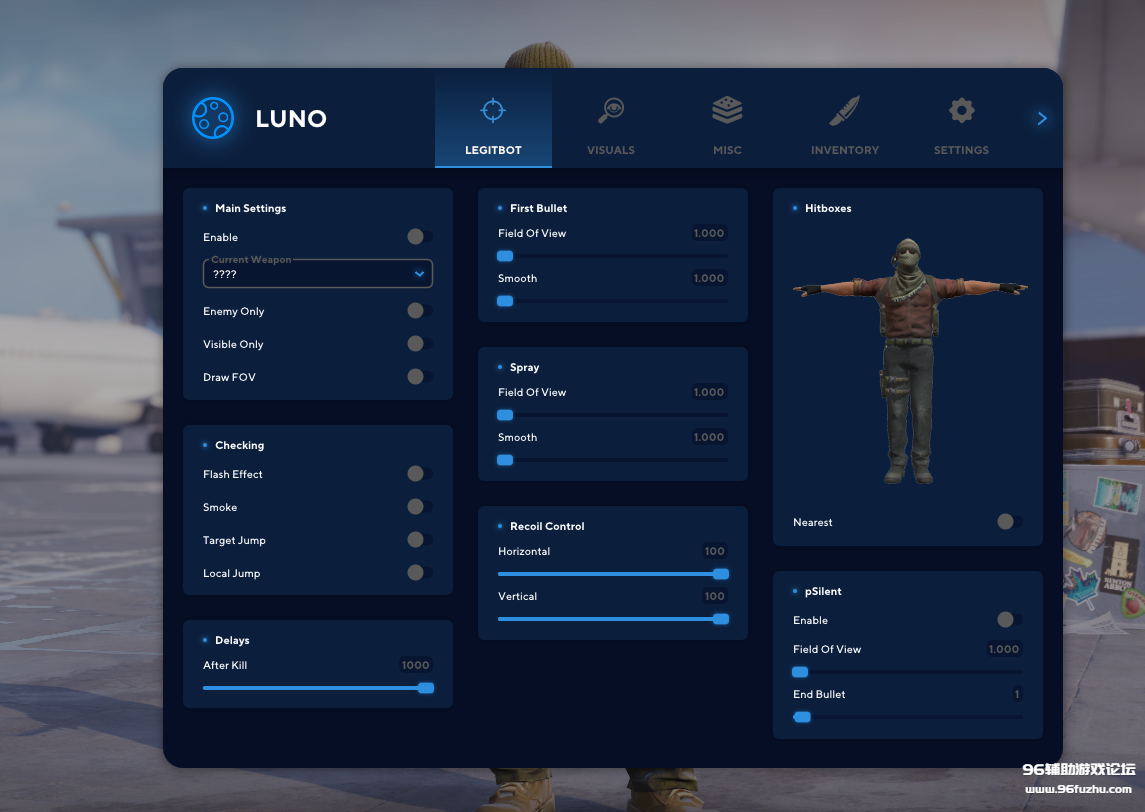Image resolution: width=1145 pixels, height=812 pixels.
Task: Toggle the Main Settings Enable switch
Action: 418,237
